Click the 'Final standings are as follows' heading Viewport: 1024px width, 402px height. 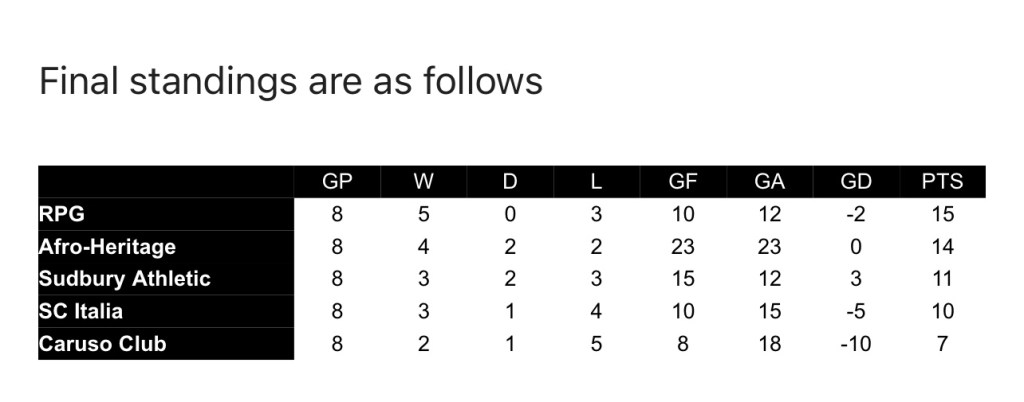[x=290, y=81]
